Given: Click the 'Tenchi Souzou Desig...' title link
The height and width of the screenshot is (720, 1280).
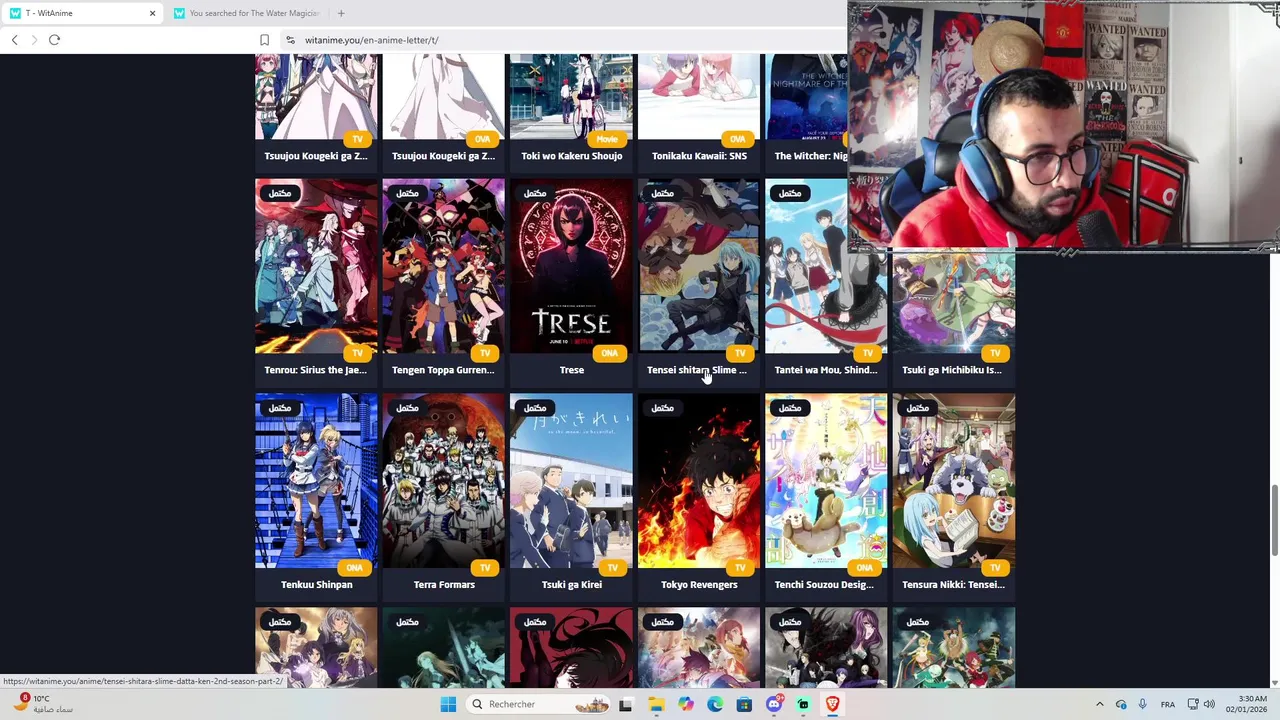Looking at the screenshot, I should [824, 585].
